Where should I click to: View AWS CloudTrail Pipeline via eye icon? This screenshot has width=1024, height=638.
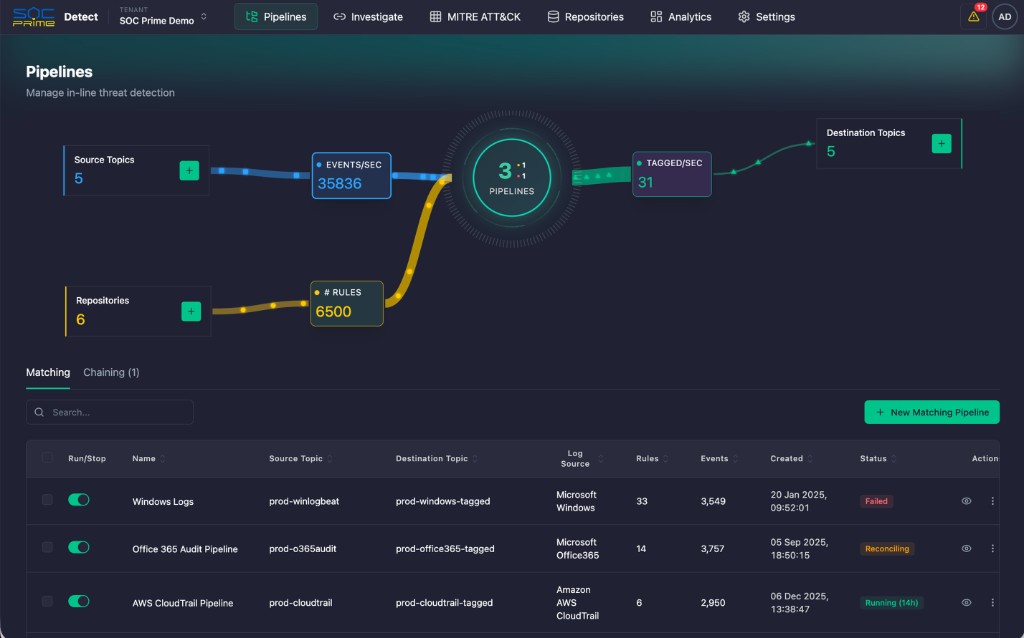click(966, 602)
